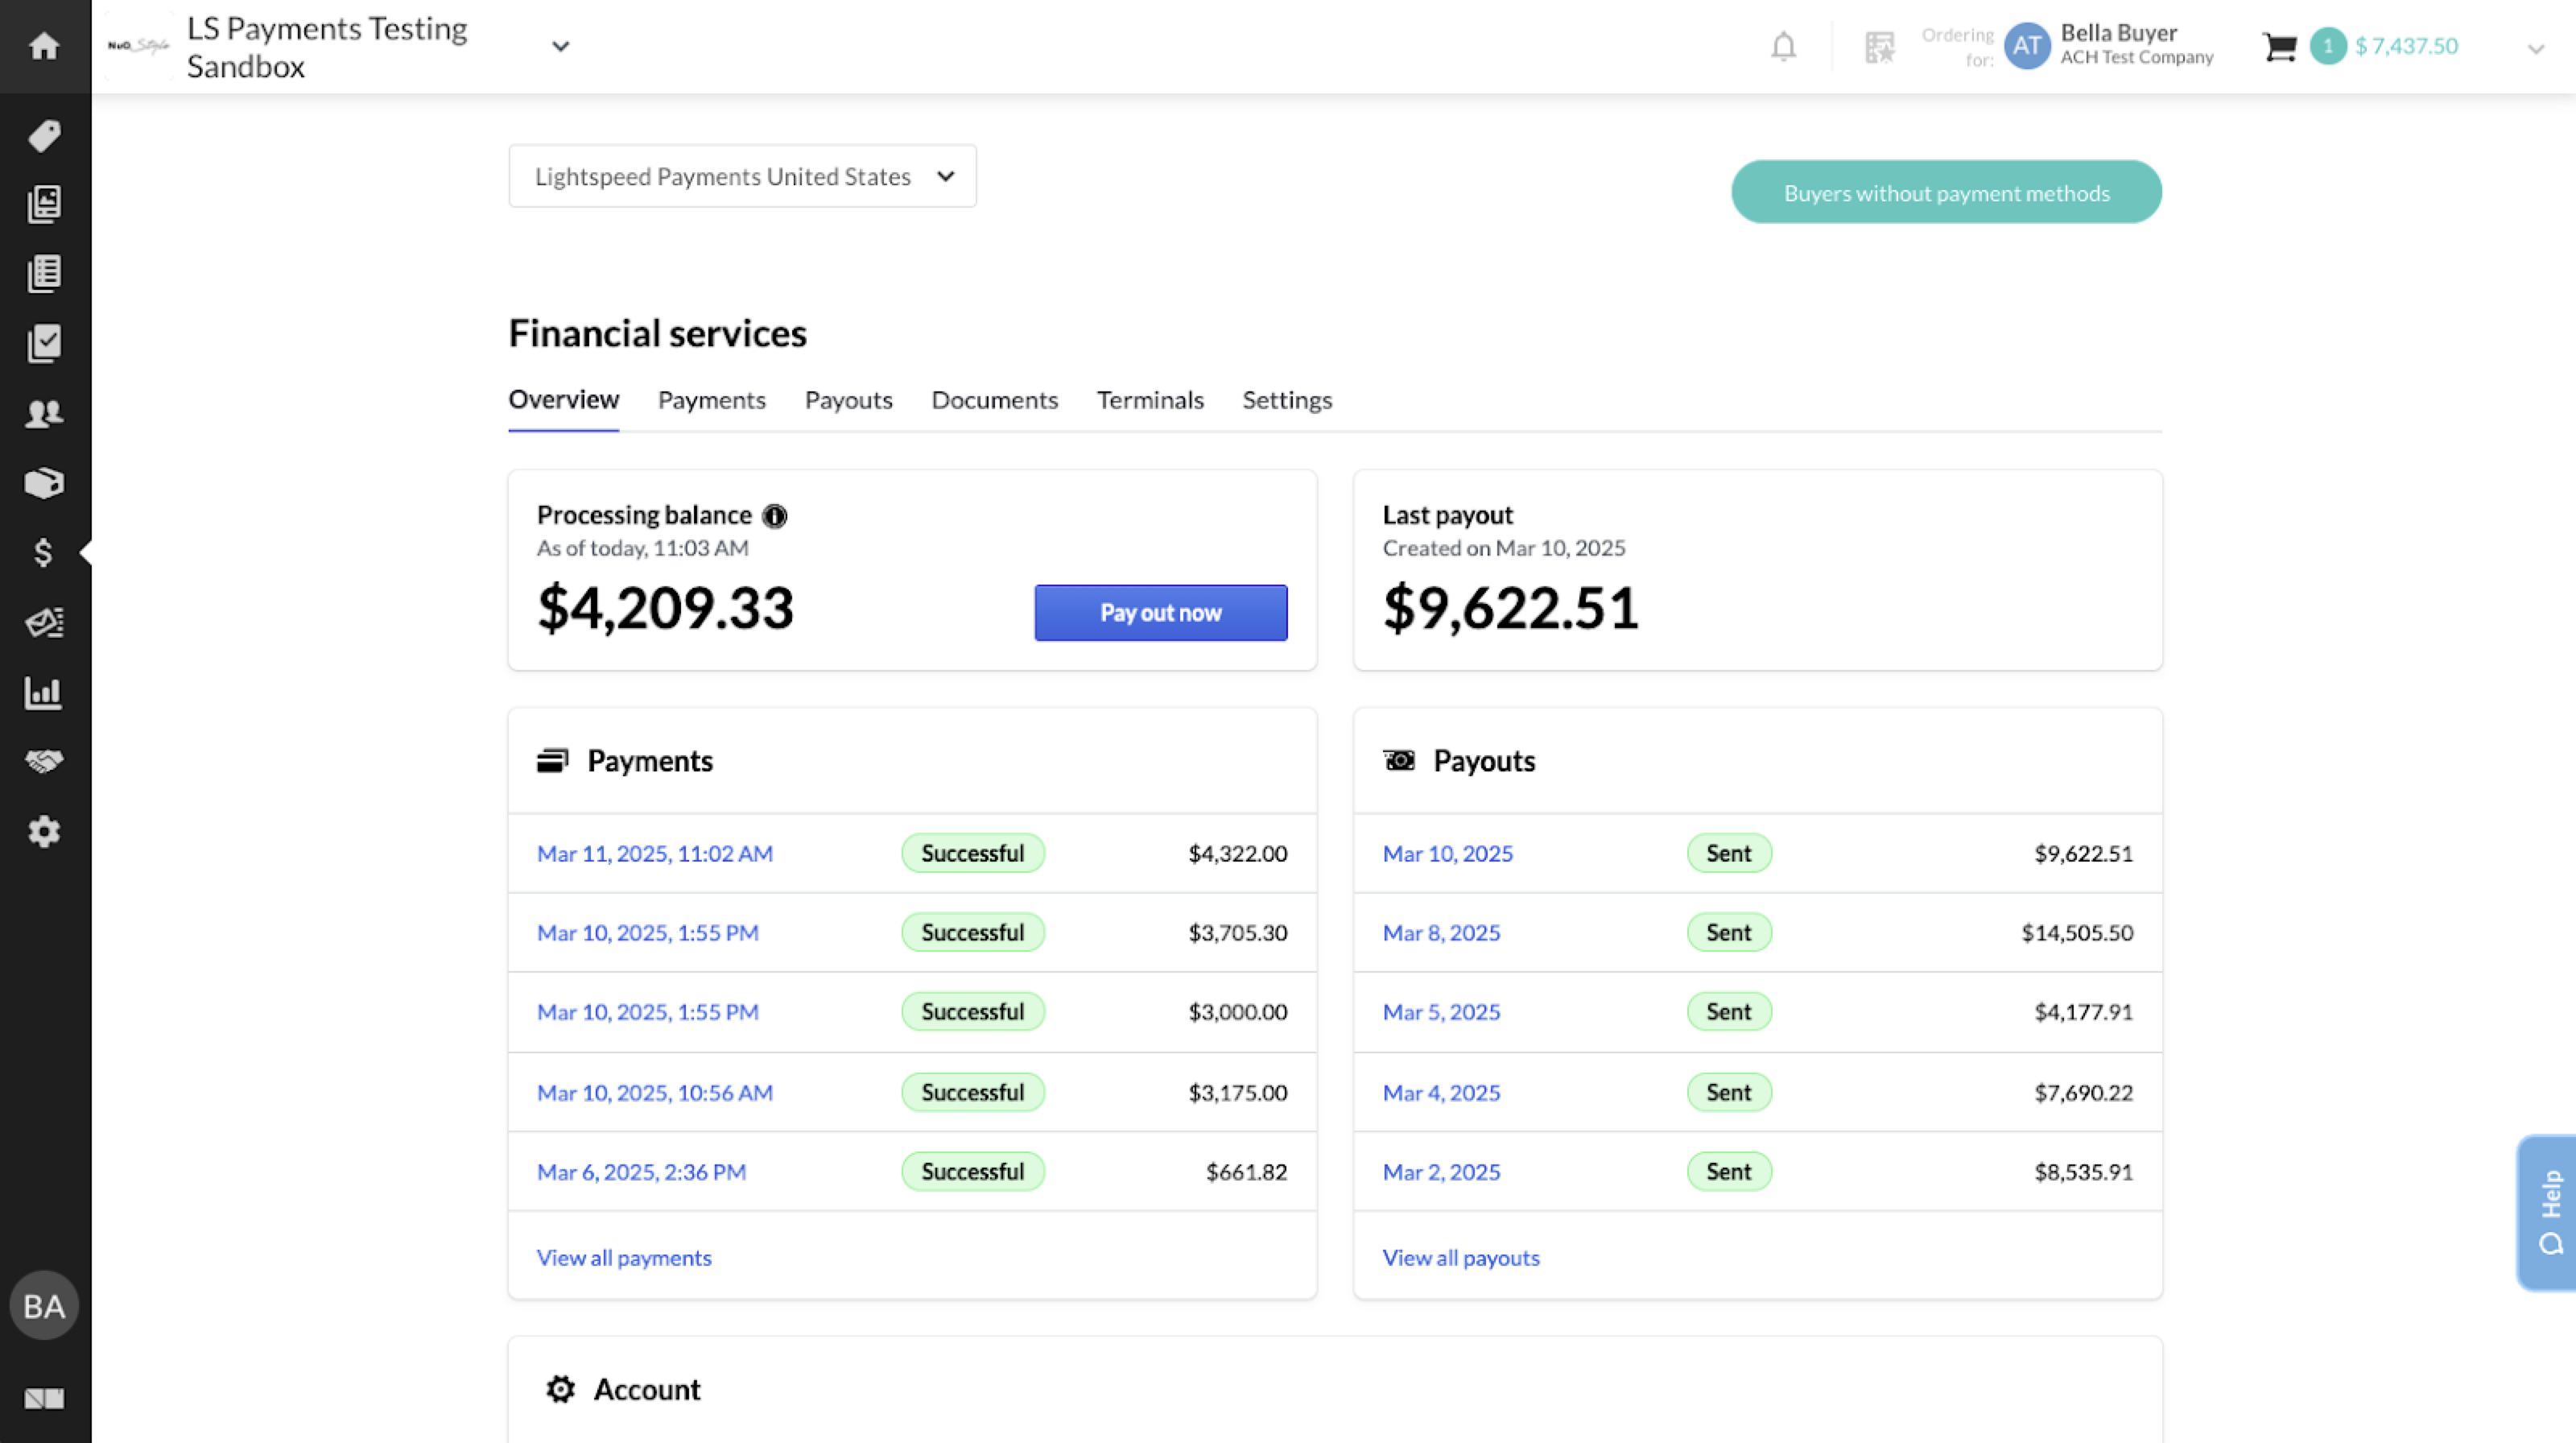Click the $3,000.00 payment amount
This screenshot has height=1443, width=2576.
[x=1237, y=1012]
